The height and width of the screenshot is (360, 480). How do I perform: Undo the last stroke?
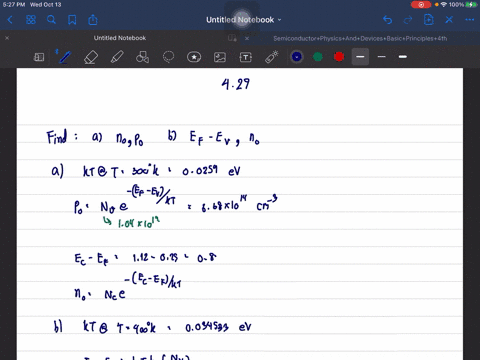point(387,20)
